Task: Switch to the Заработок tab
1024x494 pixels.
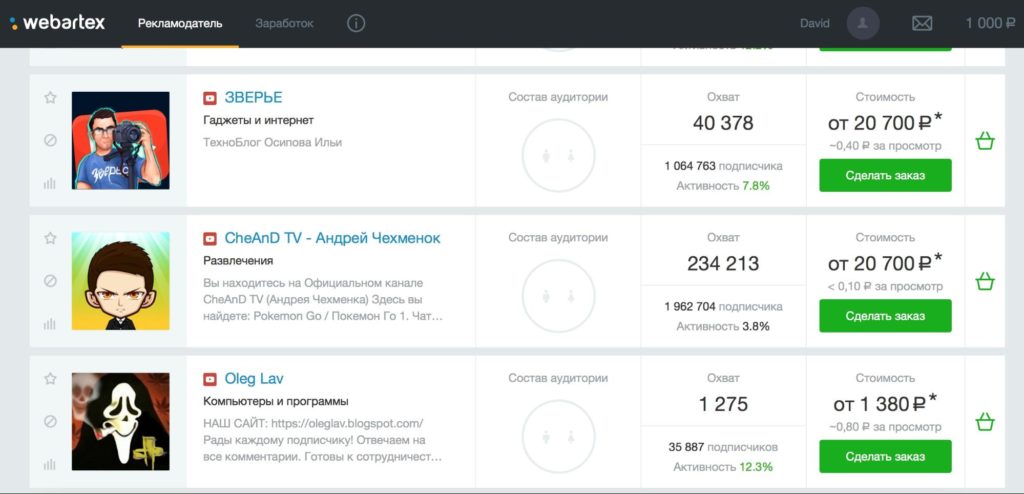Action: tap(284, 23)
